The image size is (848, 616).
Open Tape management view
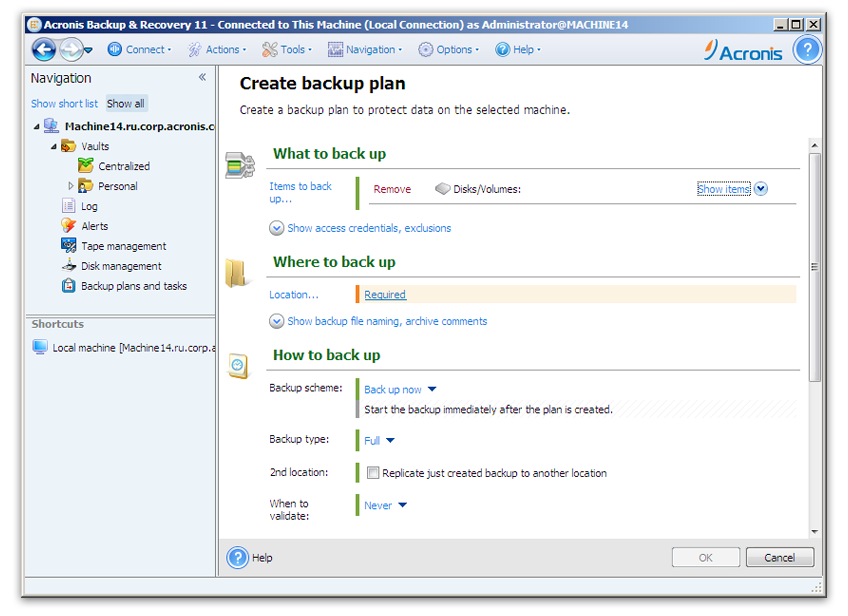(124, 246)
